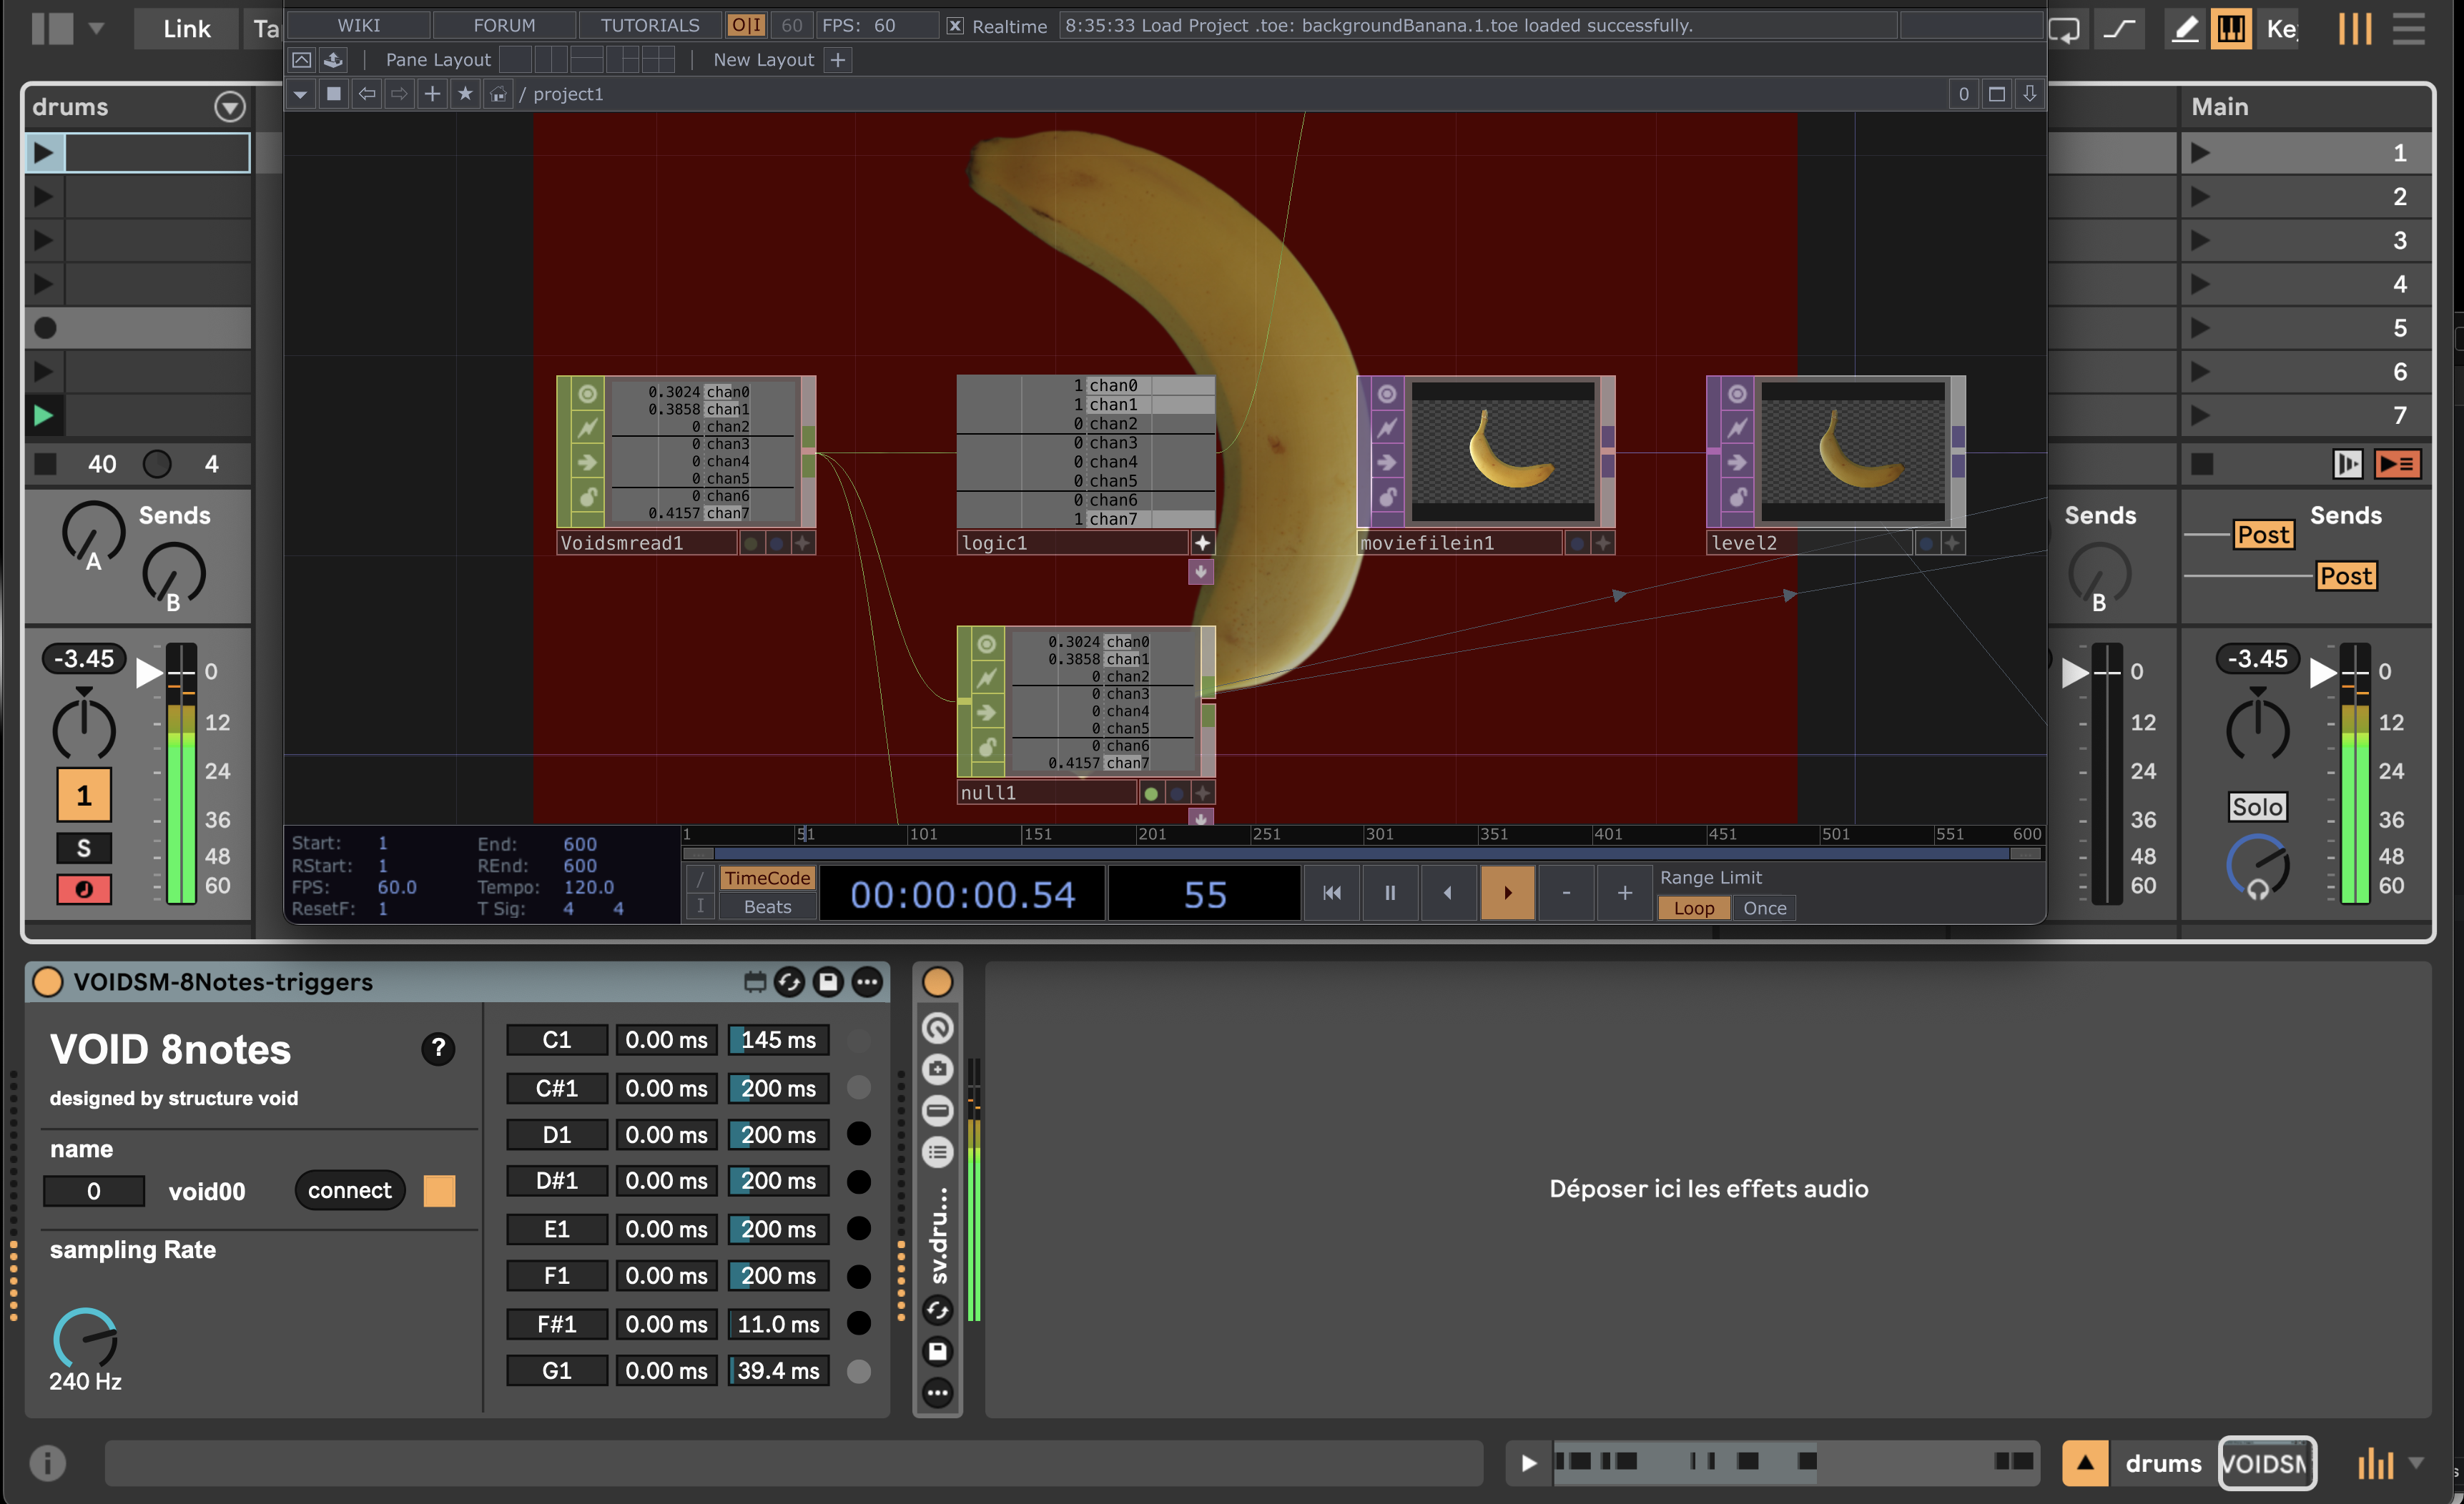Open the TUTORIALS tab
The width and height of the screenshot is (2464, 1504).
coord(650,25)
